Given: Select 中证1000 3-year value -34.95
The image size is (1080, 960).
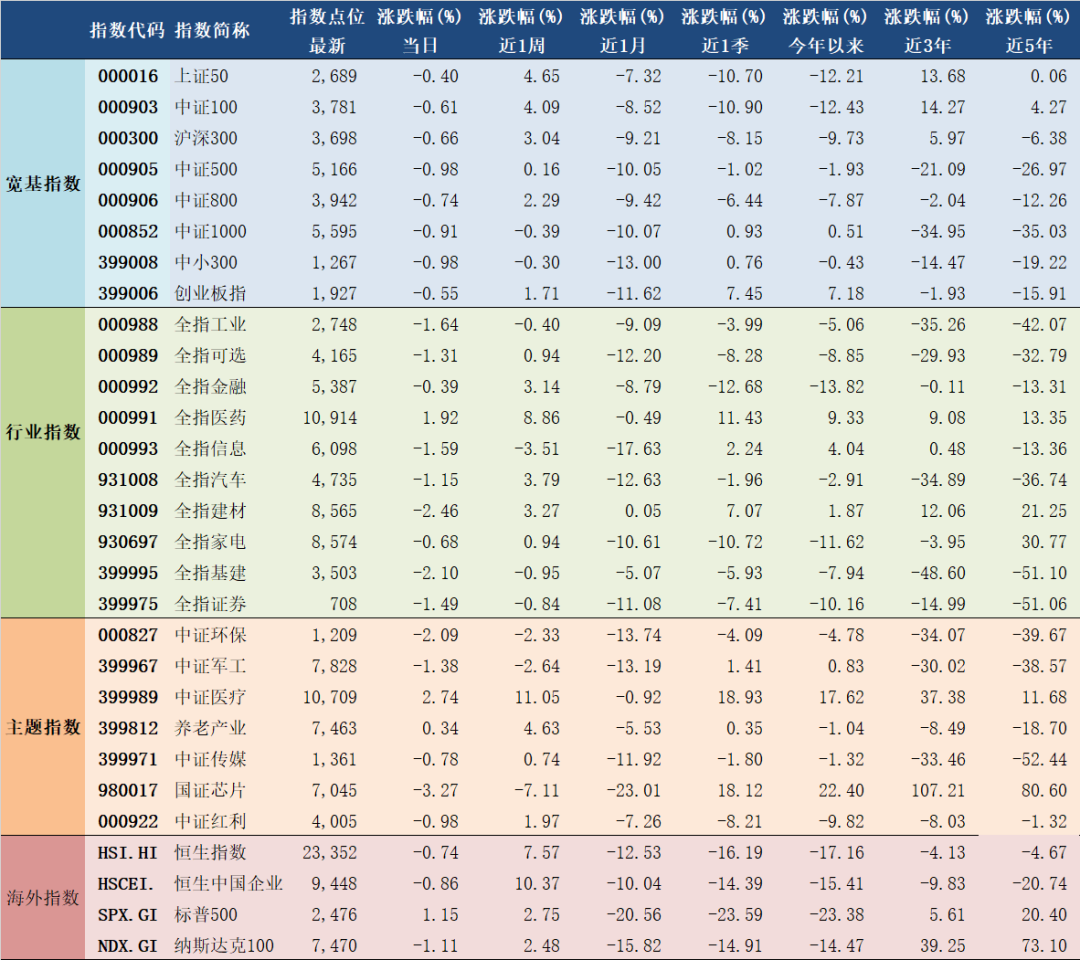Looking at the screenshot, I should (x=938, y=231).
